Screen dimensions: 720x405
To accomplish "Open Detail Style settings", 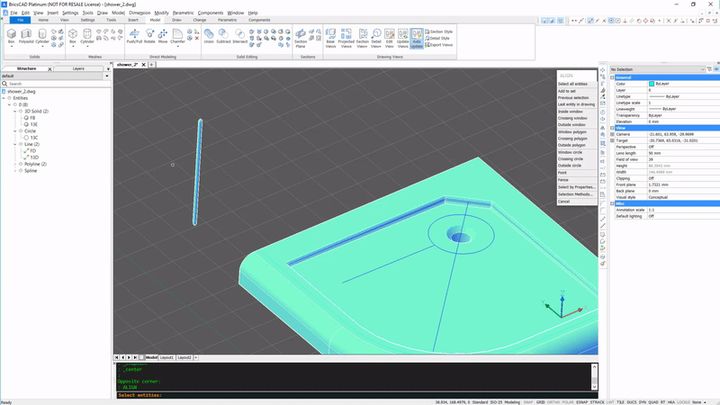I will click(x=438, y=38).
